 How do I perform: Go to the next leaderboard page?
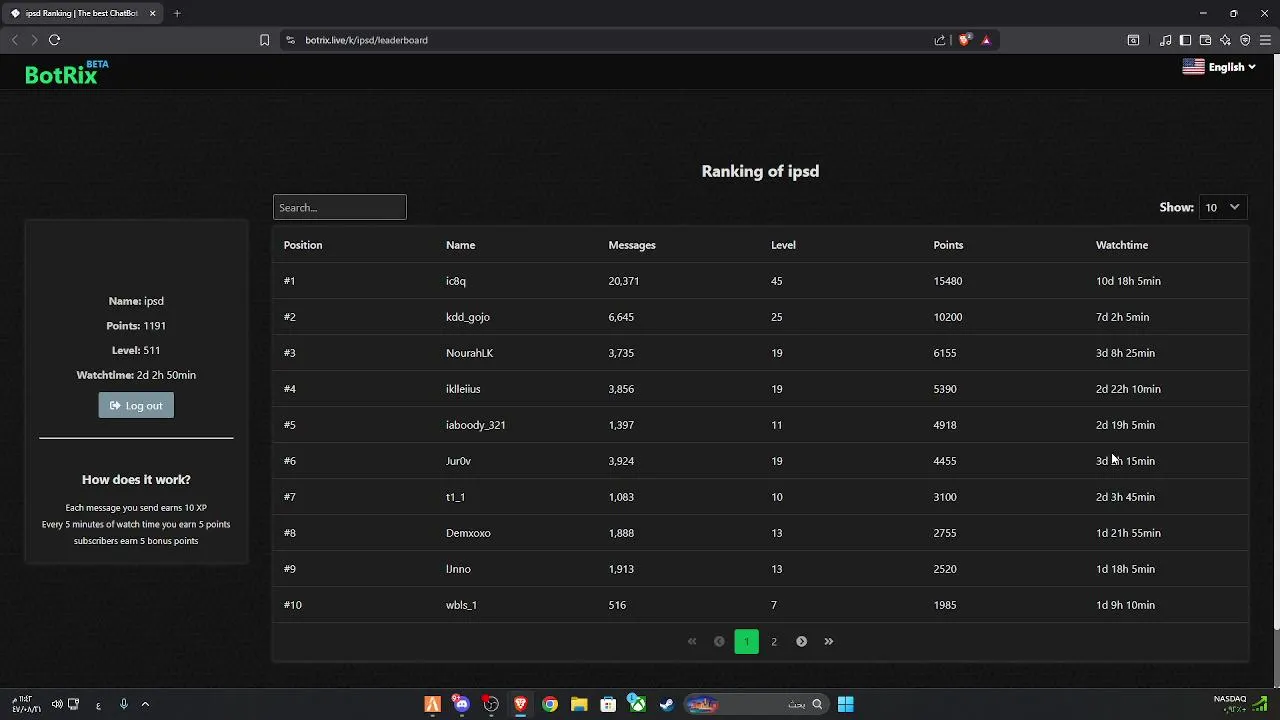[801, 642]
